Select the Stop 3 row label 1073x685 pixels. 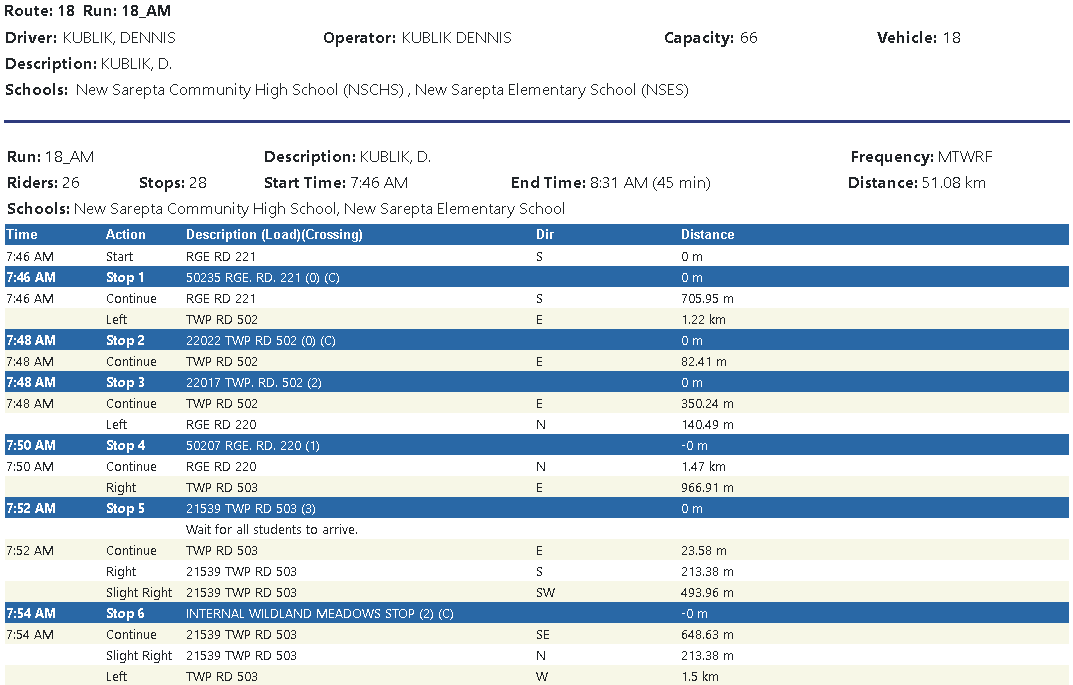[x=125, y=383]
